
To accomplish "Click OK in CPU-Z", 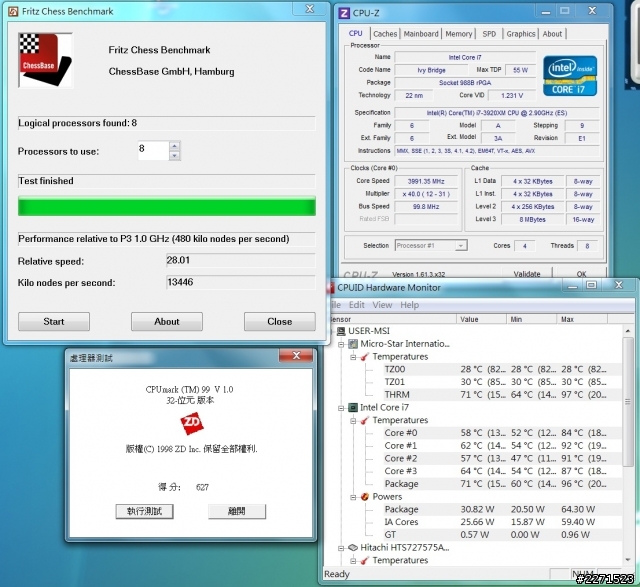I will pos(581,273).
